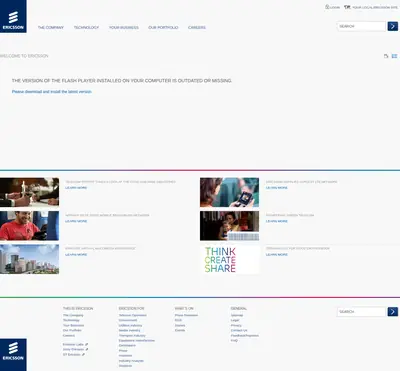Viewport: 400px width, 371px height.
Task: Click Learn More beside candlelit dinner photo
Action: (76, 188)
